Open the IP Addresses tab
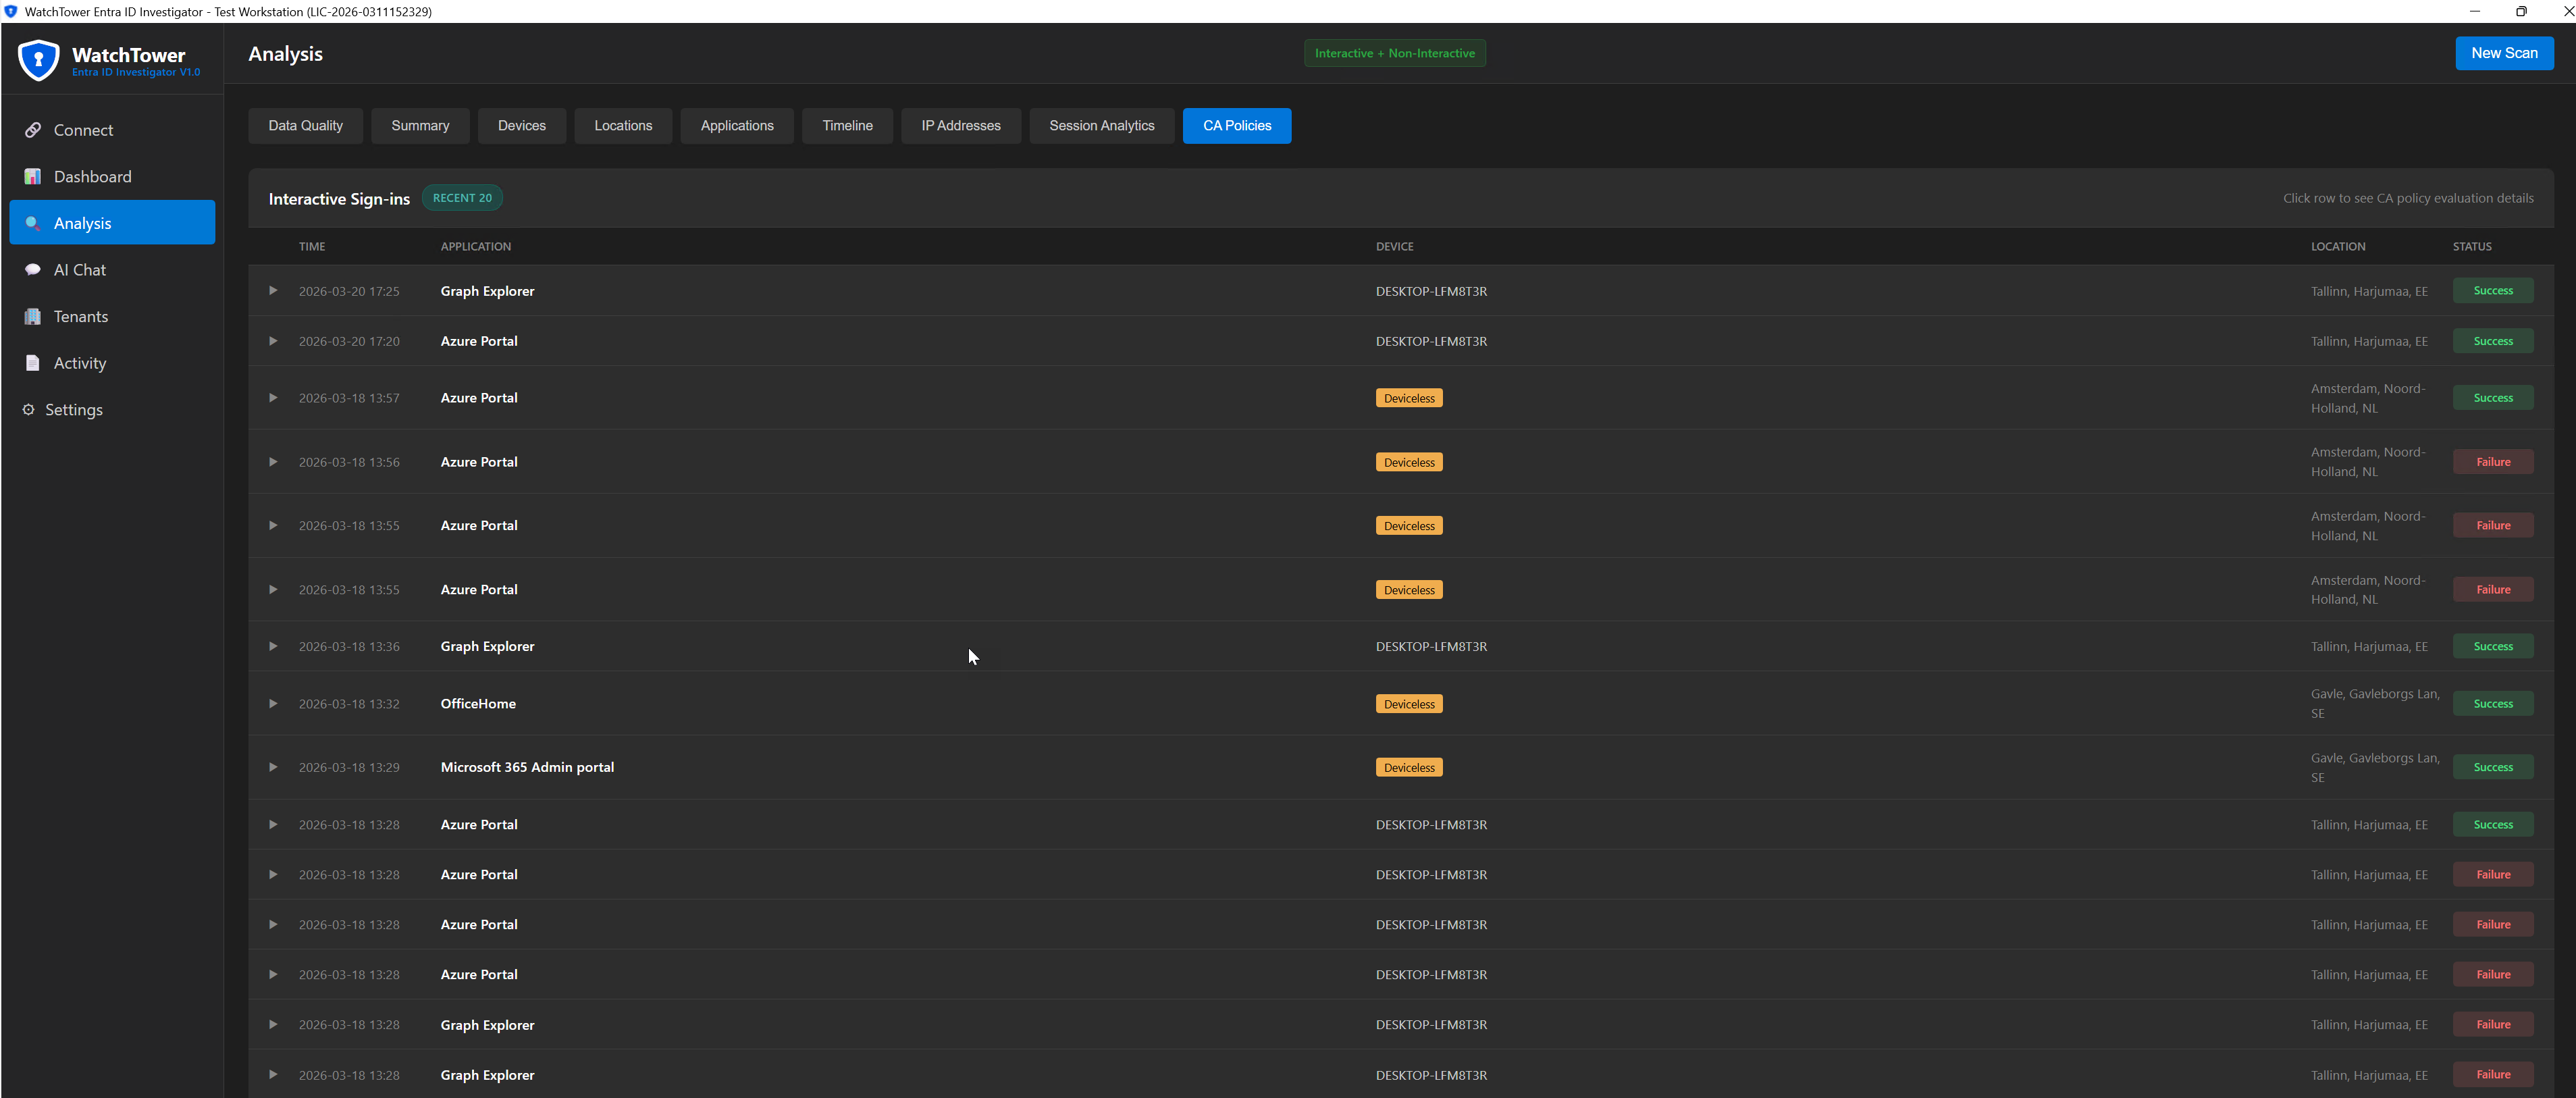Image resolution: width=2576 pixels, height=1098 pixels. 961,125
